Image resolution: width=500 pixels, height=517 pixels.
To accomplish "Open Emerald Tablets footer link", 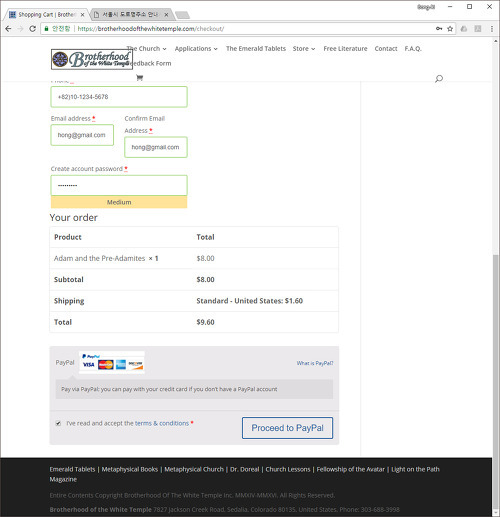I will [x=72, y=469].
